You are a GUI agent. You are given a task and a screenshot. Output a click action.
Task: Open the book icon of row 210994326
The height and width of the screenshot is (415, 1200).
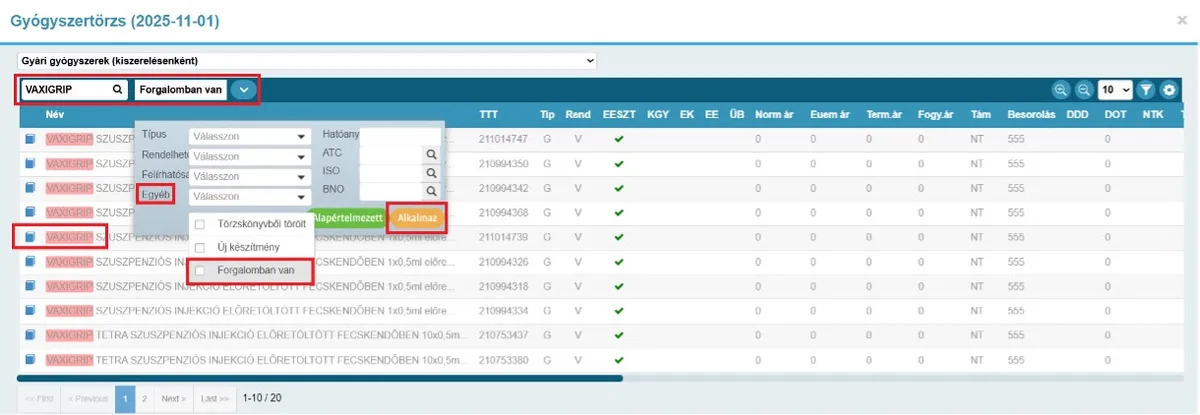(30, 261)
